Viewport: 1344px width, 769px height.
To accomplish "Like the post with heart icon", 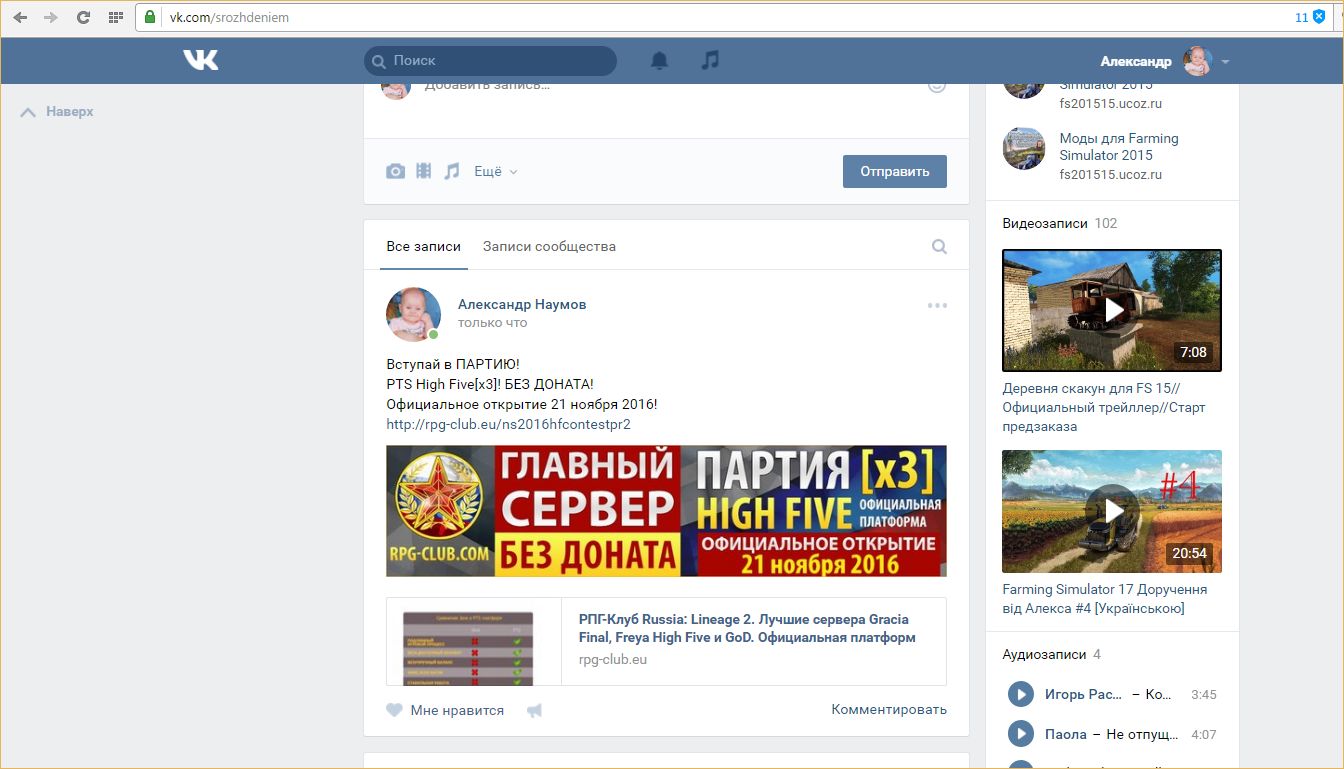I will 394,710.
